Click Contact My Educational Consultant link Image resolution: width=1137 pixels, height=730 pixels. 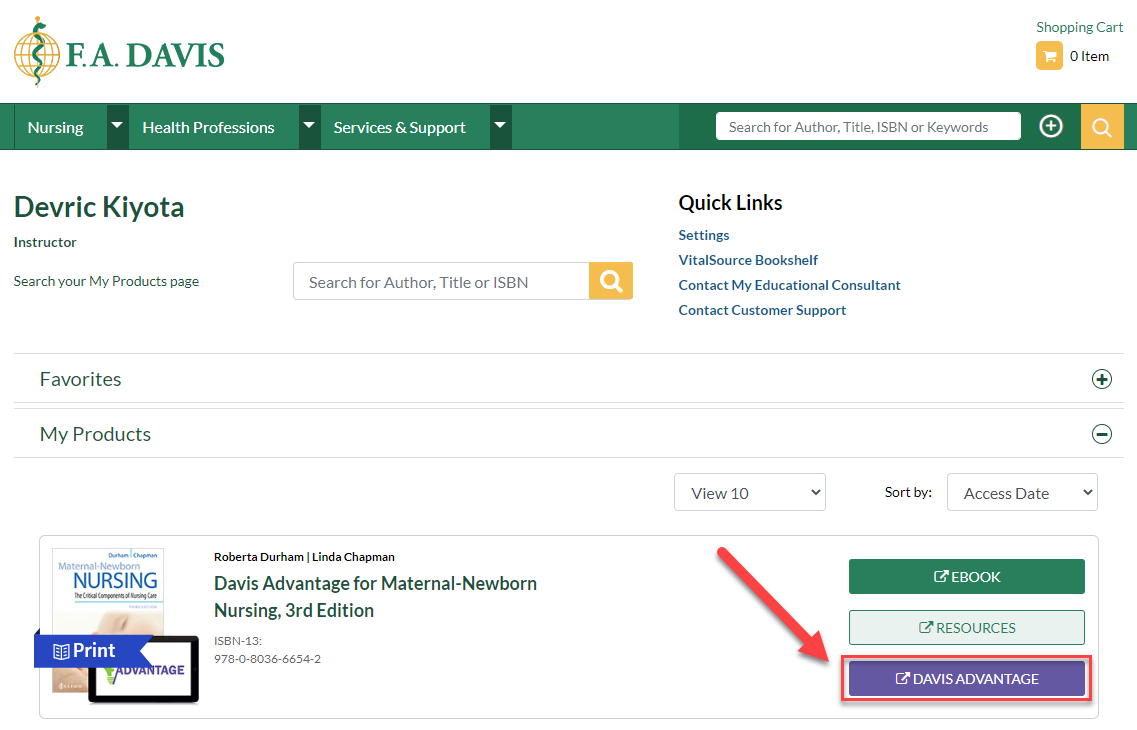coord(789,285)
